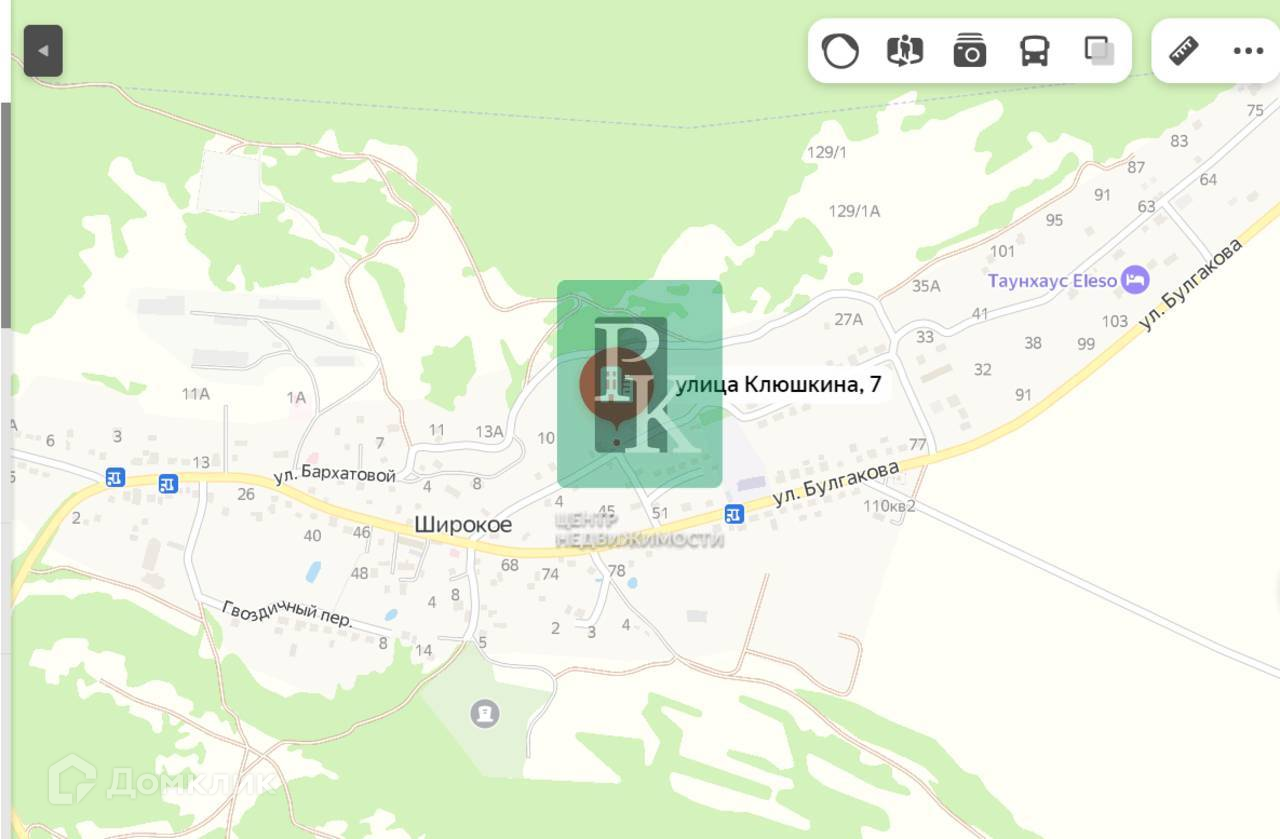Select house number 35A
Image resolution: width=1280 pixels, height=839 pixels.
click(x=926, y=286)
